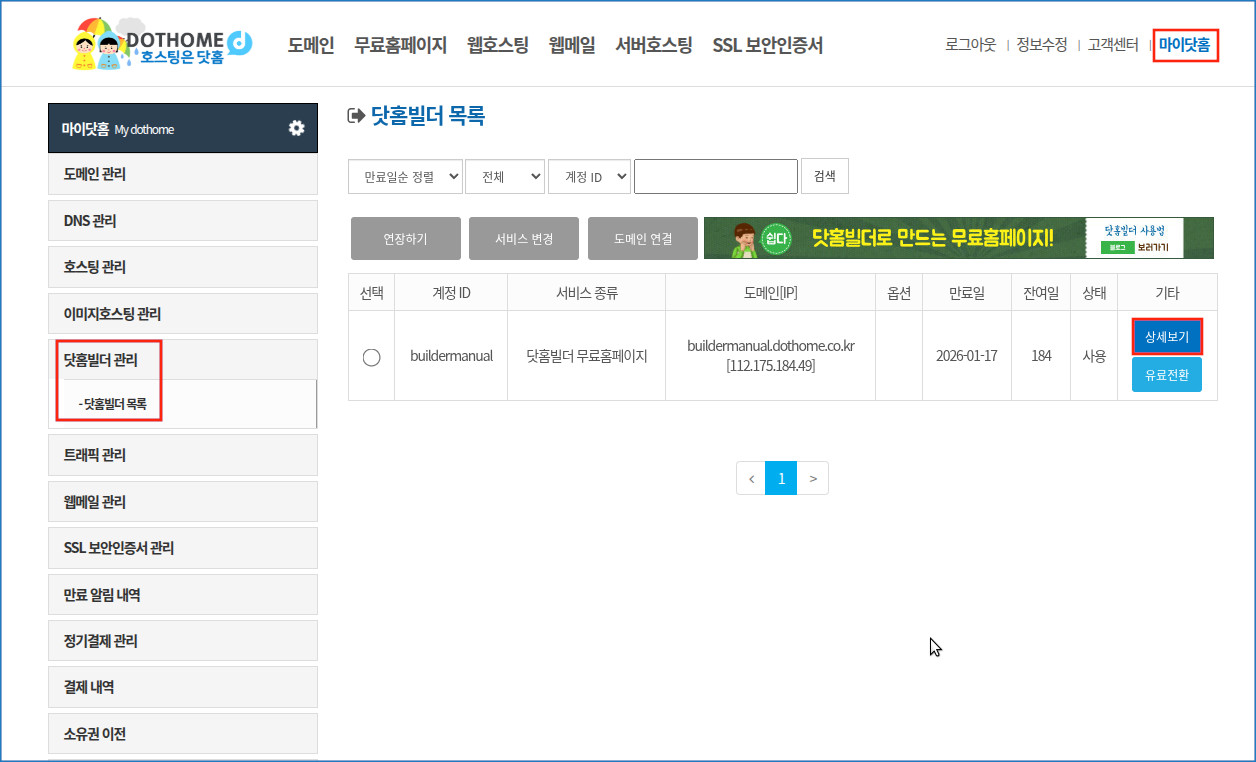This screenshot has height=762, width=1256.
Task: Expand 닷홈빌더 관리 in sidebar
Action: coord(183,360)
